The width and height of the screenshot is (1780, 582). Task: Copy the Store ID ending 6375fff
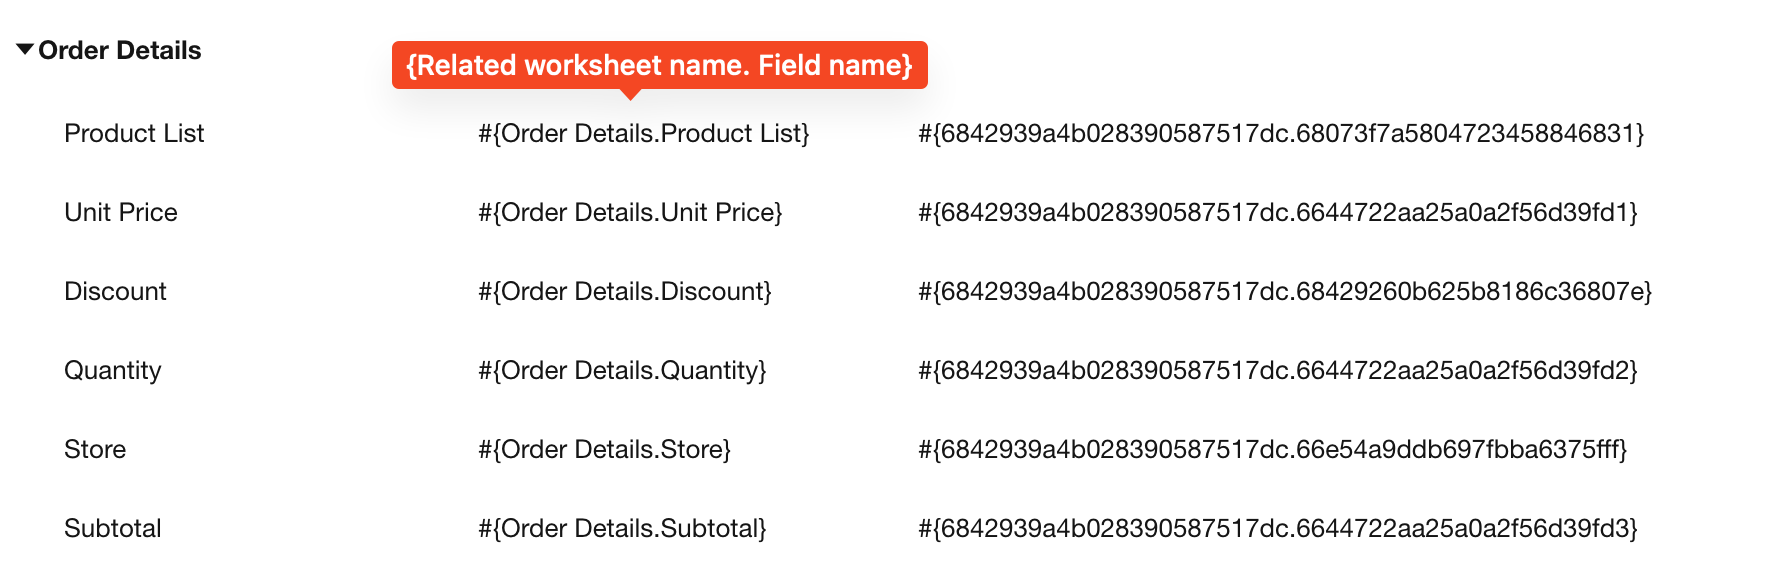(x=1272, y=449)
